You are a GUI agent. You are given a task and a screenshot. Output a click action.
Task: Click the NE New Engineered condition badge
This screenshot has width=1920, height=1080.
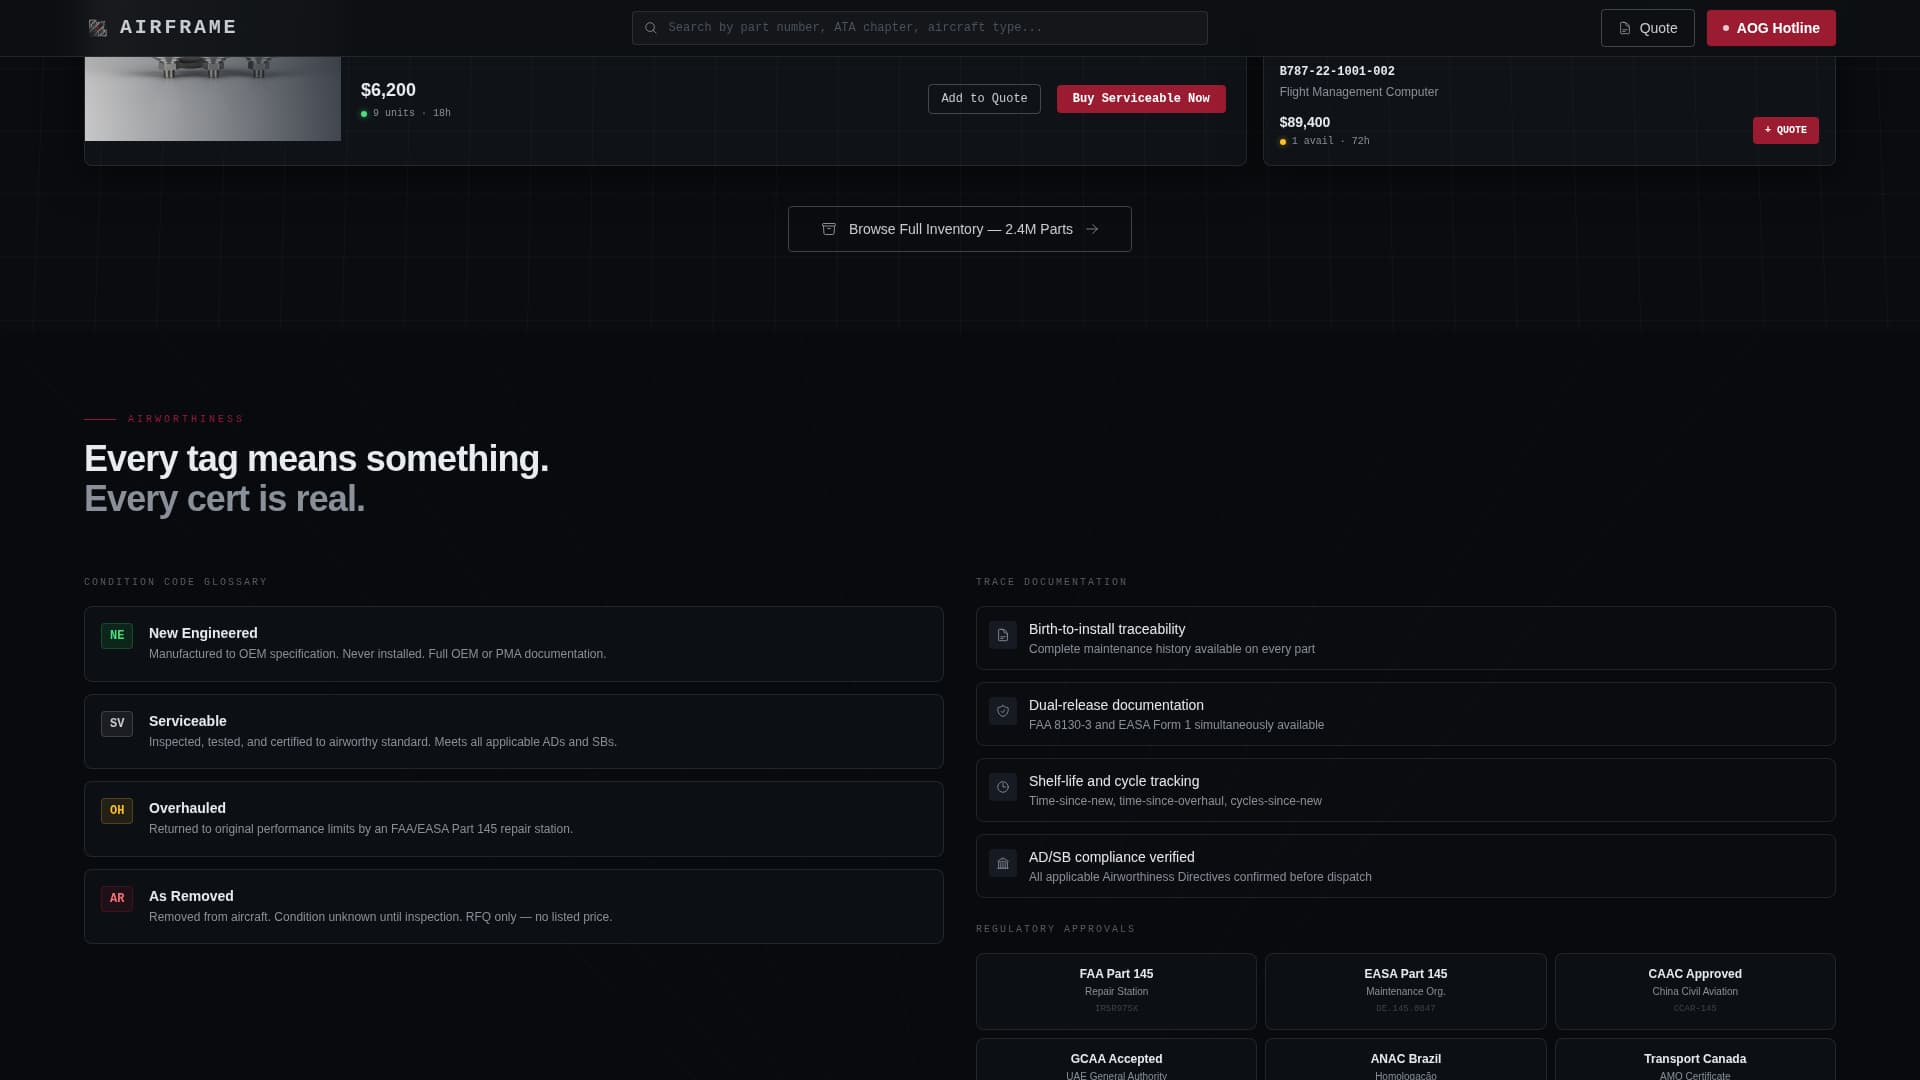tap(117, 636)
